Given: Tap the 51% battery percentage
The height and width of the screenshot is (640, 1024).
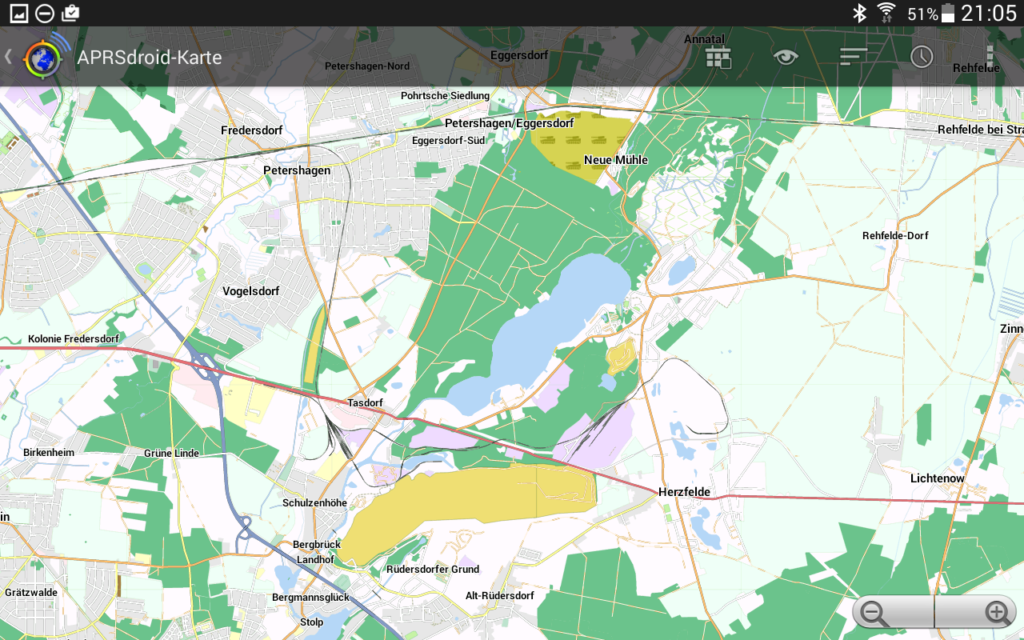Looking at the screenshot, I should (x=922, y=14).
